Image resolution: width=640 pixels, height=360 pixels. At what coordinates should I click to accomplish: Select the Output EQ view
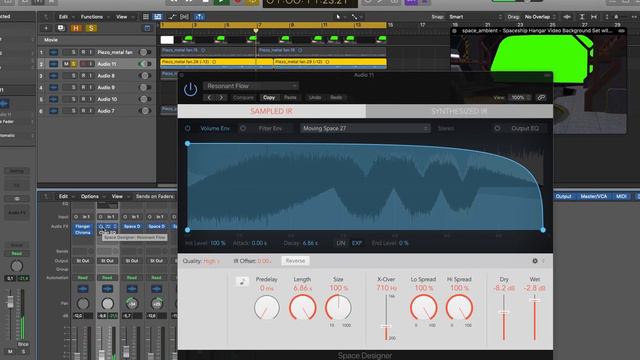click(x=525, y=128)
